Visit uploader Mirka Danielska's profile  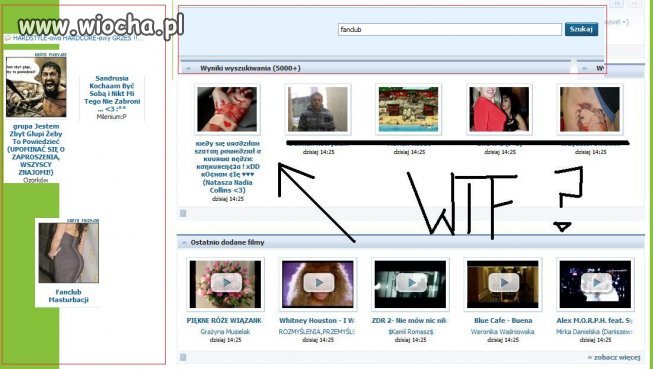[594, 332]
